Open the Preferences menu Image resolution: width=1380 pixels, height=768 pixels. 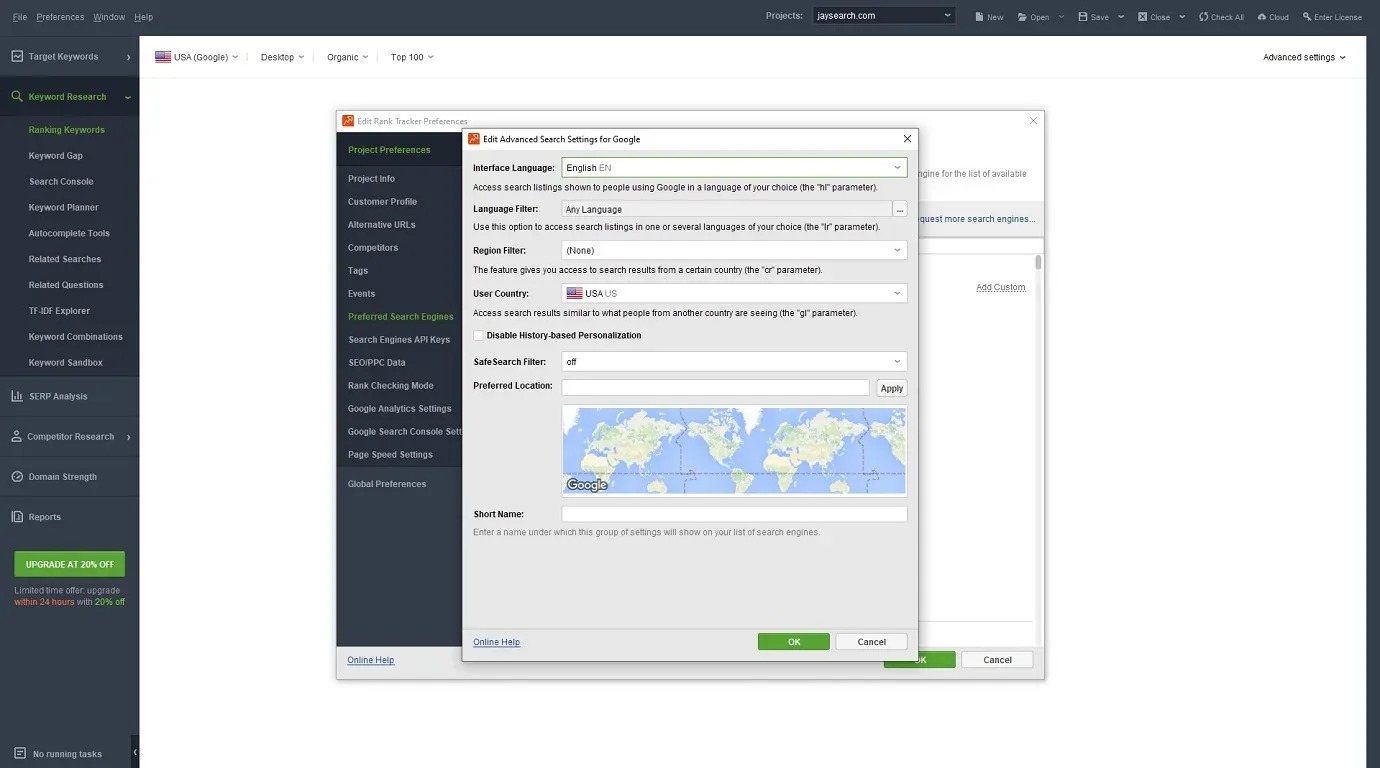point(60,17)
